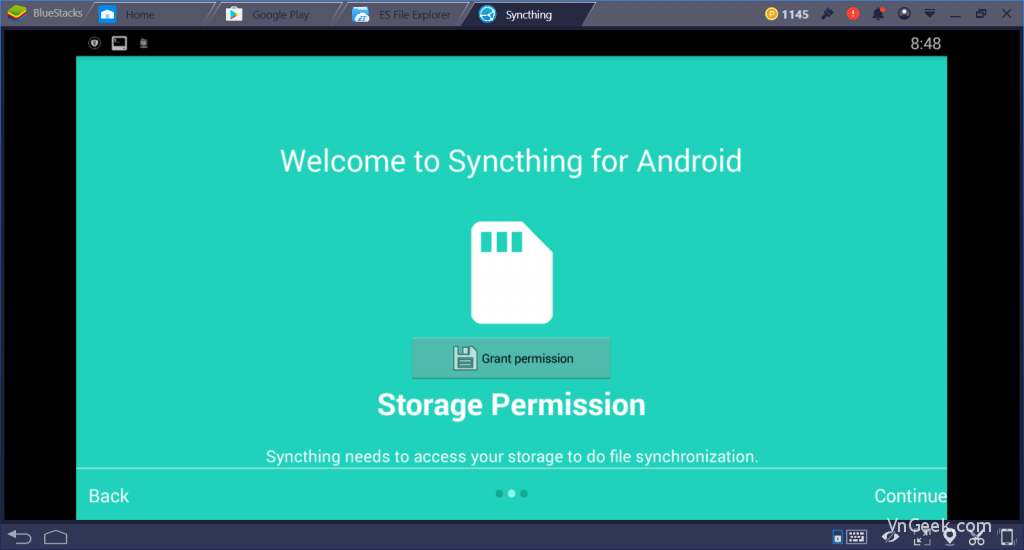Open the set location pin icon
Viewport: 1024px width, 550px height.
click(x=950, y=538)
